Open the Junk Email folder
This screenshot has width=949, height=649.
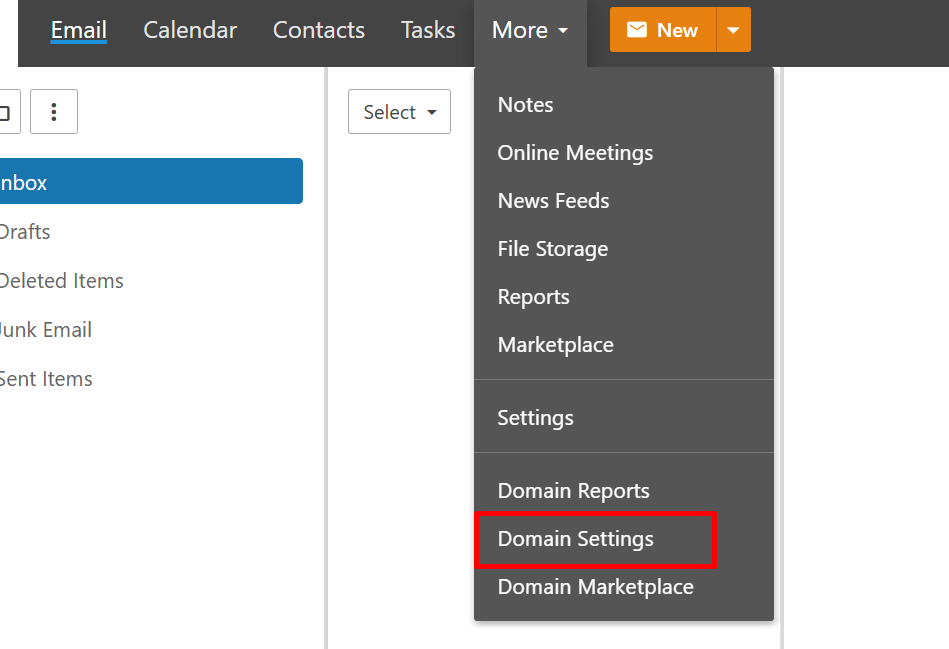point(46,330)
